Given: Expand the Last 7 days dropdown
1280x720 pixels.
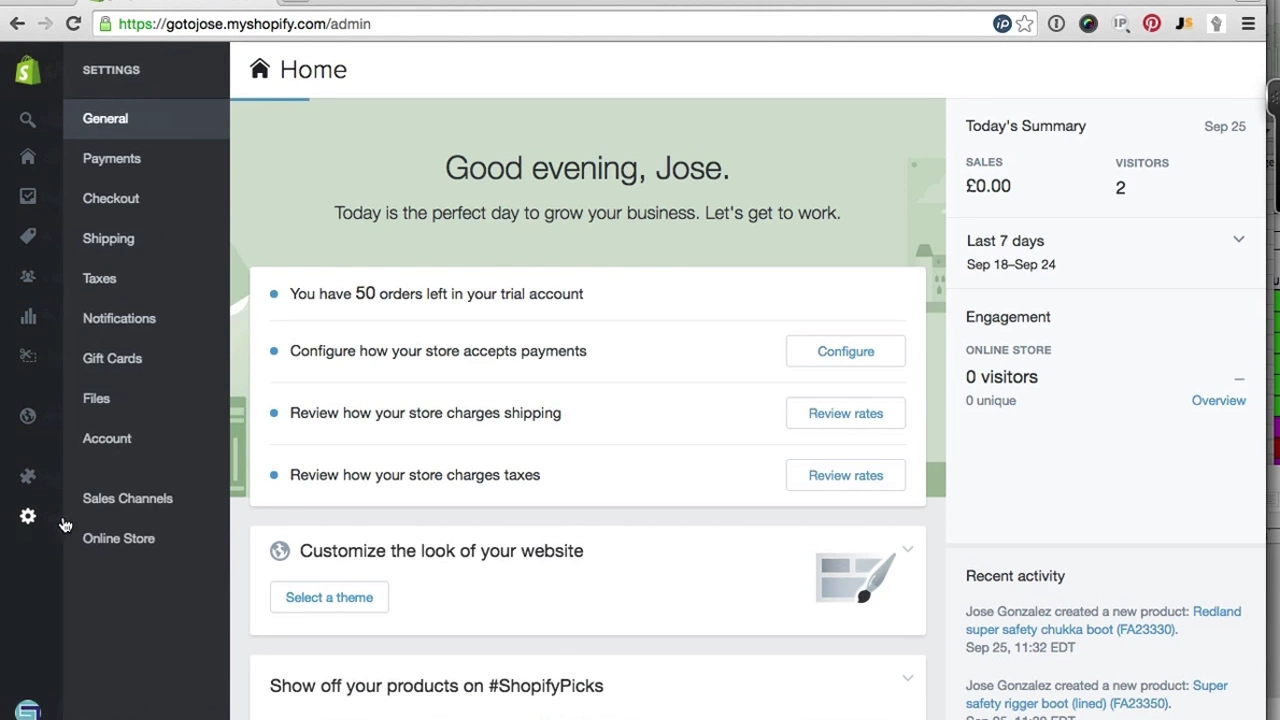Looking at the screenshot, I should click(1238, 240).
